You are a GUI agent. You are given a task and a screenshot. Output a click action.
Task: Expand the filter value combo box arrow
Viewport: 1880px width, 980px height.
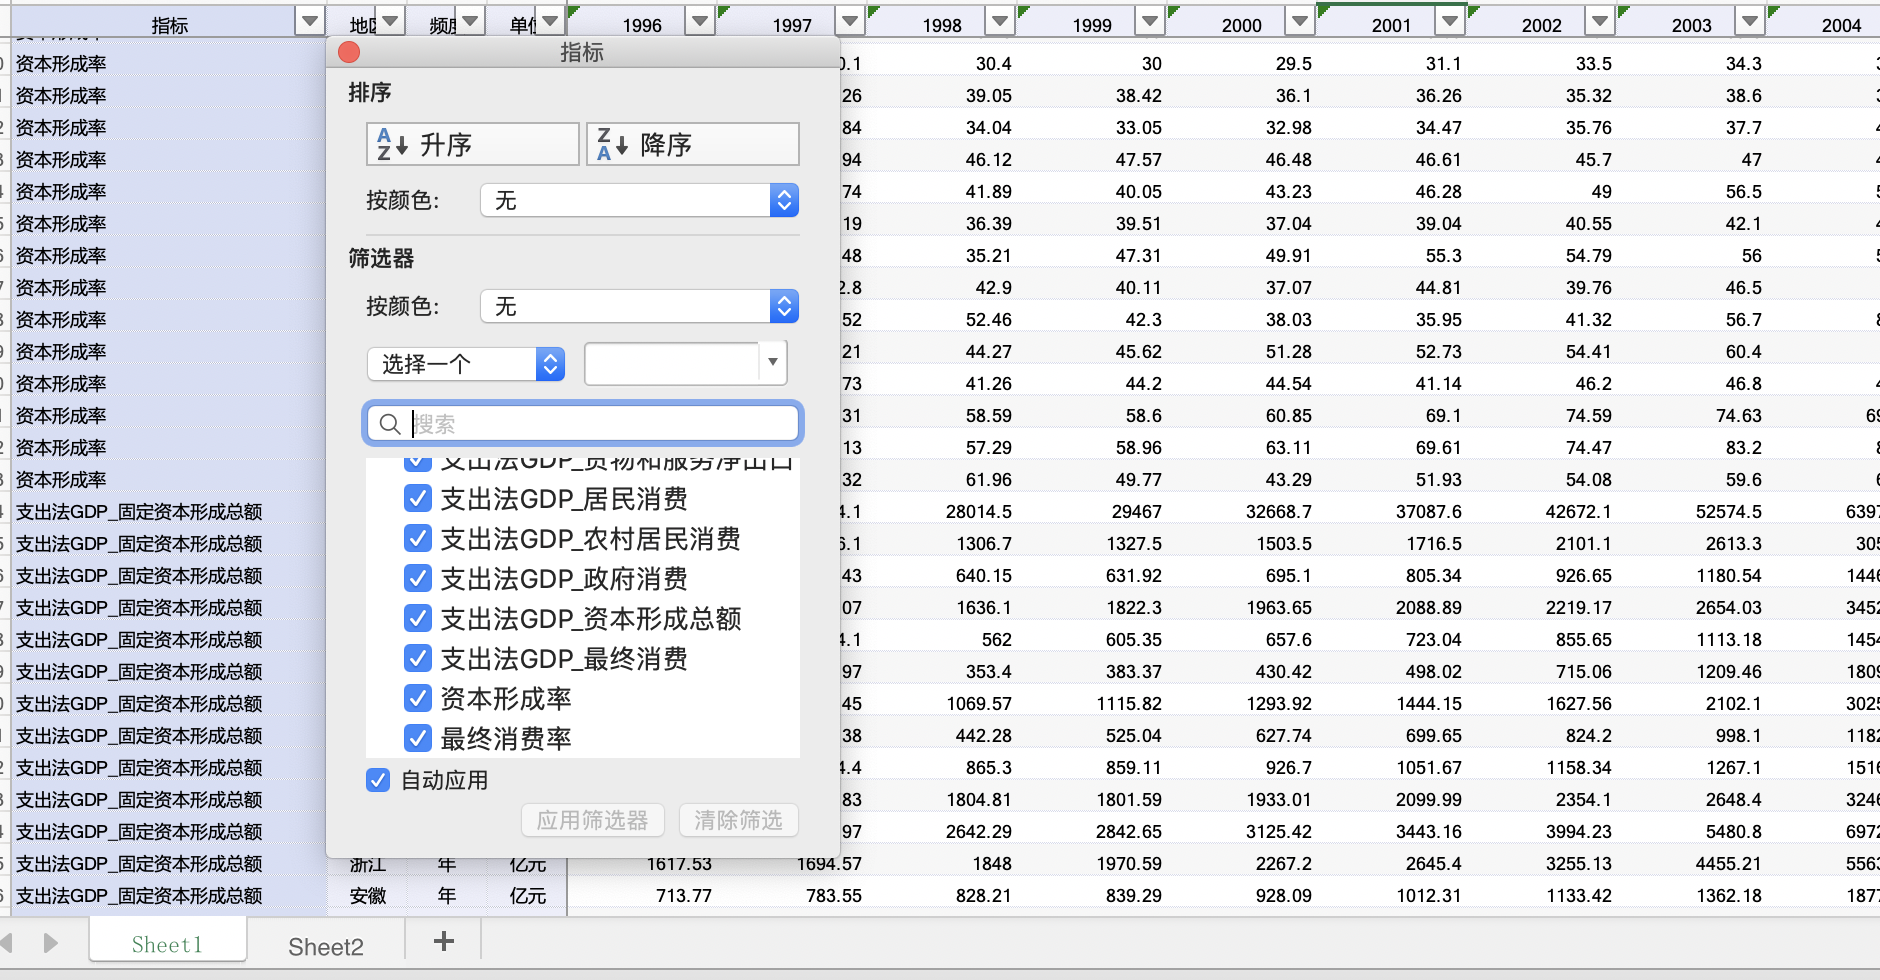pos(772,362)
